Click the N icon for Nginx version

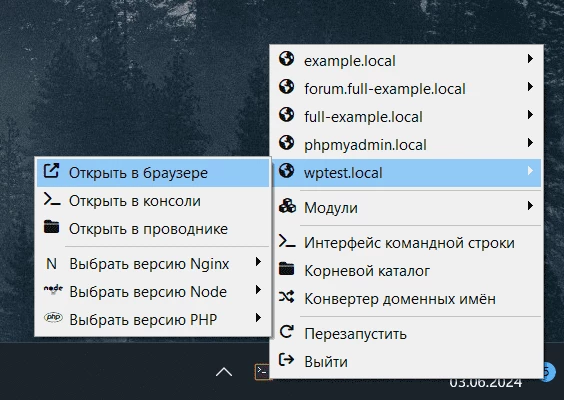tap(51, 264)
